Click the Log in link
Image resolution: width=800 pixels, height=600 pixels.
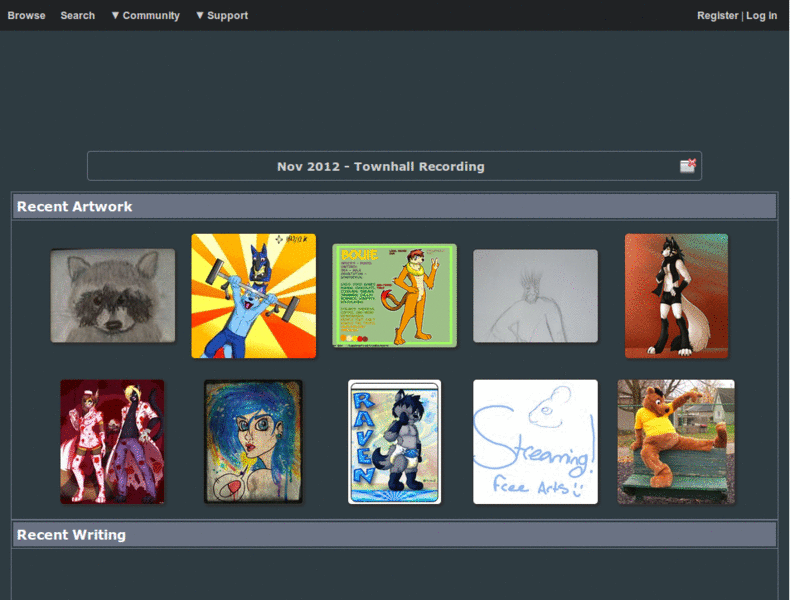762,15
